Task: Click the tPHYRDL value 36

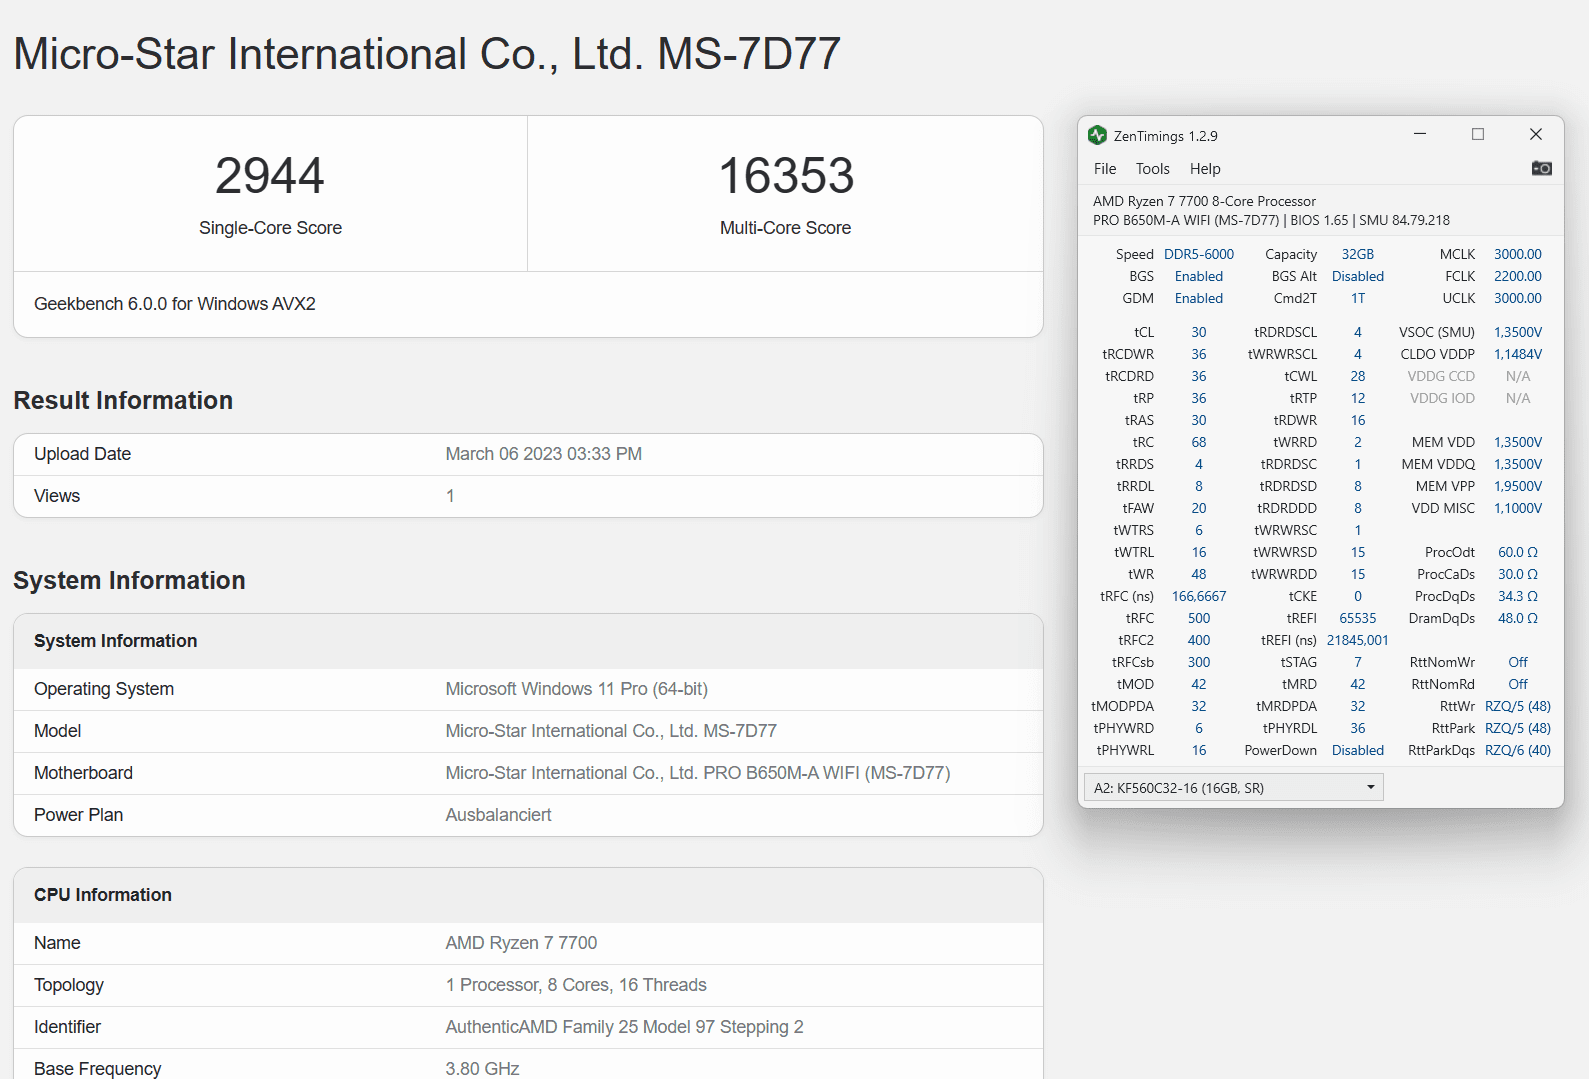Action: pos(1358,728)
